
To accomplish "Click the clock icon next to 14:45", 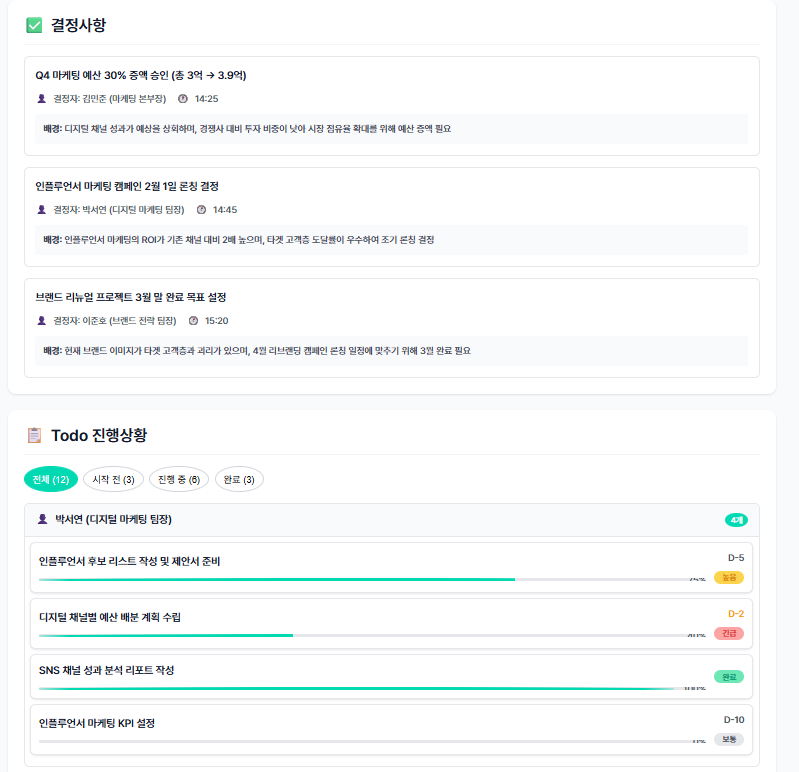I will coord(201,210).
